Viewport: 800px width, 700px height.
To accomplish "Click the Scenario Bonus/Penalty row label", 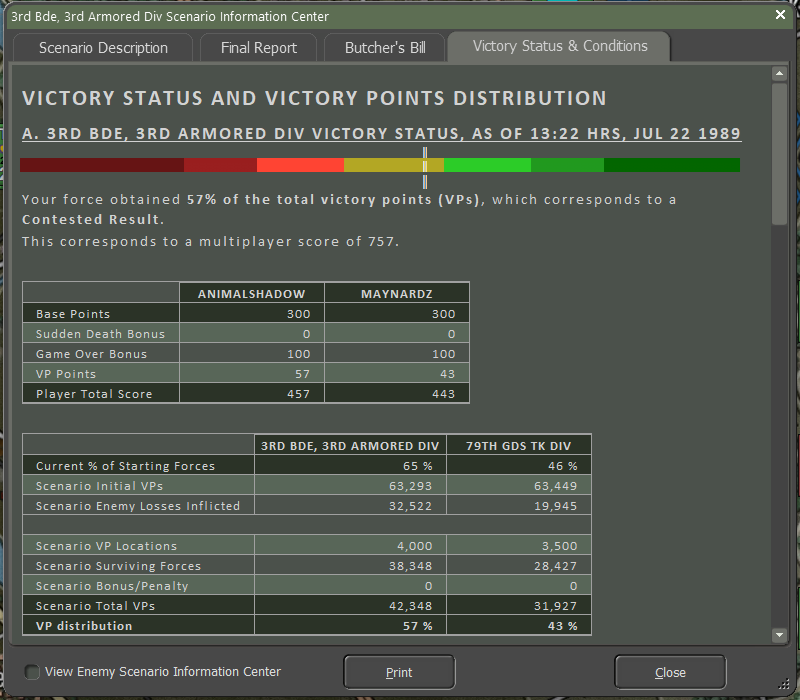I will pyautogui.click(x=112, y=586).
